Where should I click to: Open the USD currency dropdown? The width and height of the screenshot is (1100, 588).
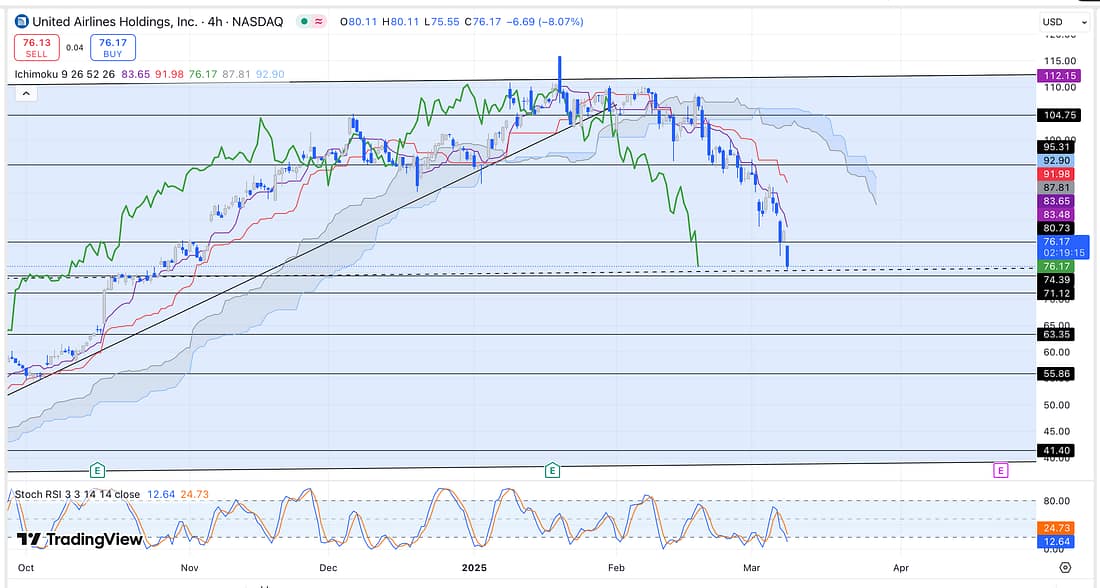coord(1064,21)
